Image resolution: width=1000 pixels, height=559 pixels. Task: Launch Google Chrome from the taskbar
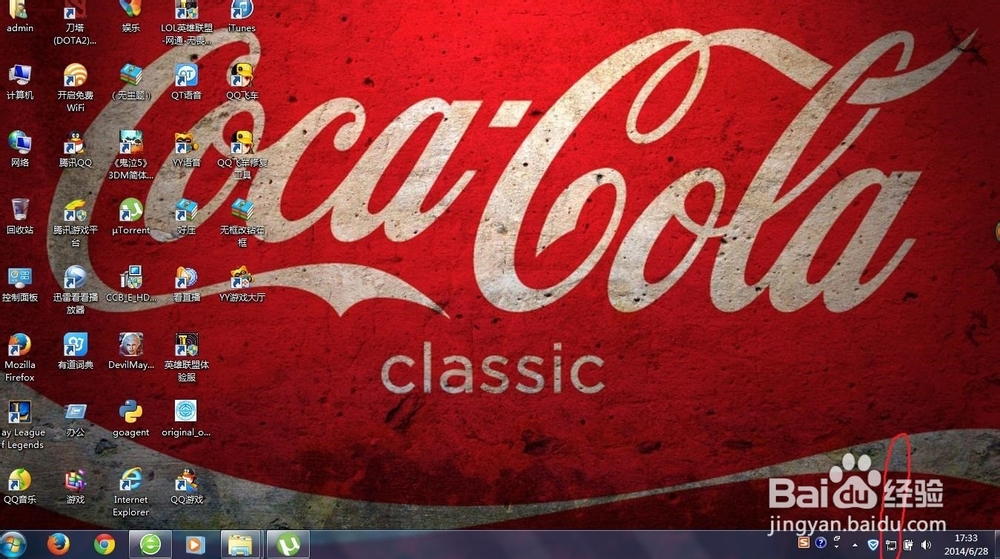105,544
